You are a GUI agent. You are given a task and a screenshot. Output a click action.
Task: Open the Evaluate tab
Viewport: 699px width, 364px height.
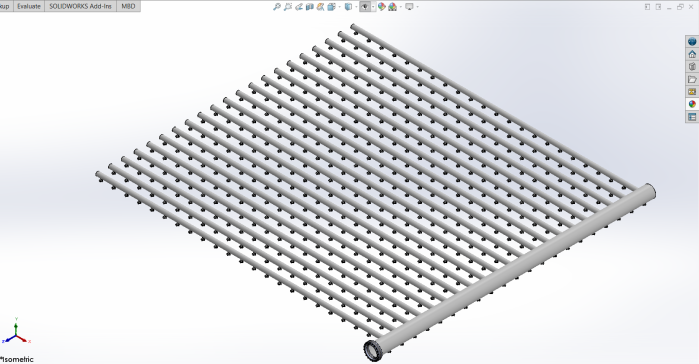pyautogui.click(x=29, y=6)
